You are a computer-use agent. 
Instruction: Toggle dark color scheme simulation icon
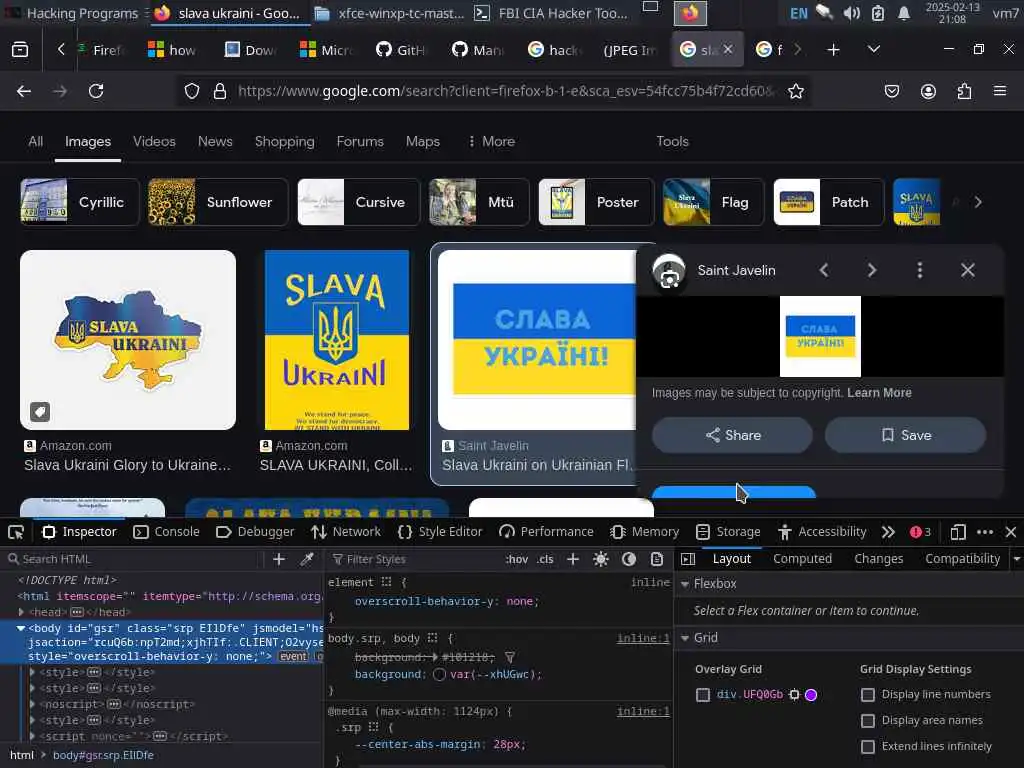(x=629, y=559)
